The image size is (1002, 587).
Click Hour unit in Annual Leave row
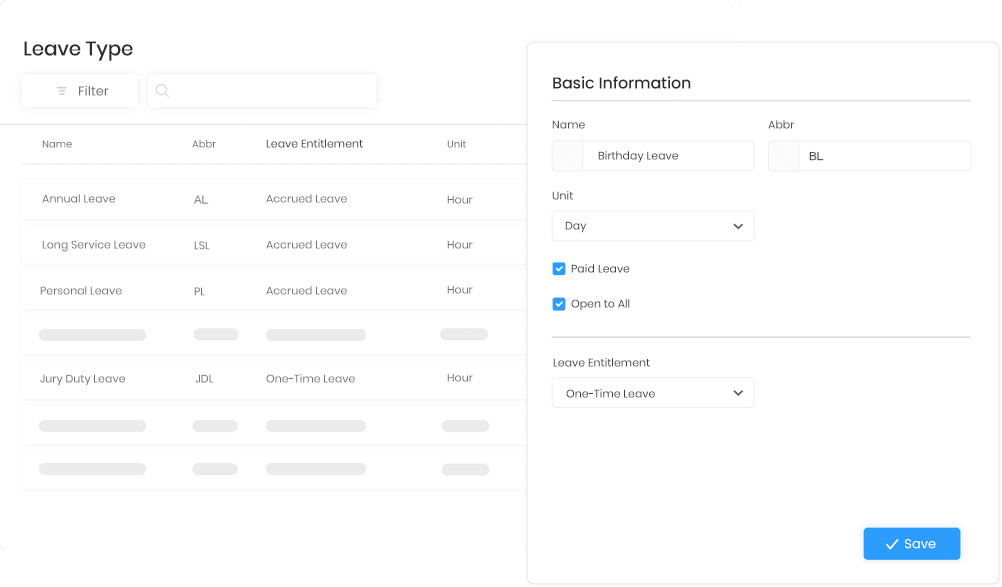(459, 200)
